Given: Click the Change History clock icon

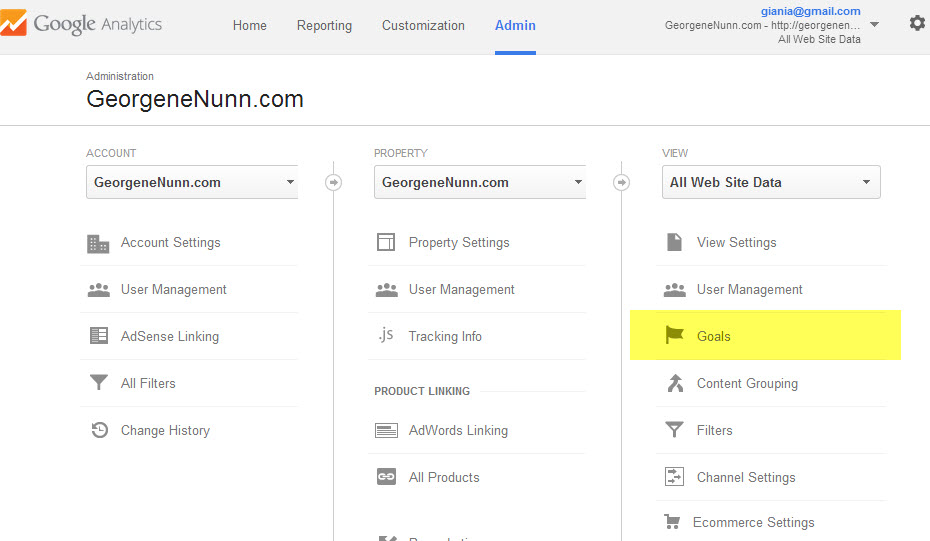Looking at the screenshot, I should point(100,429).
